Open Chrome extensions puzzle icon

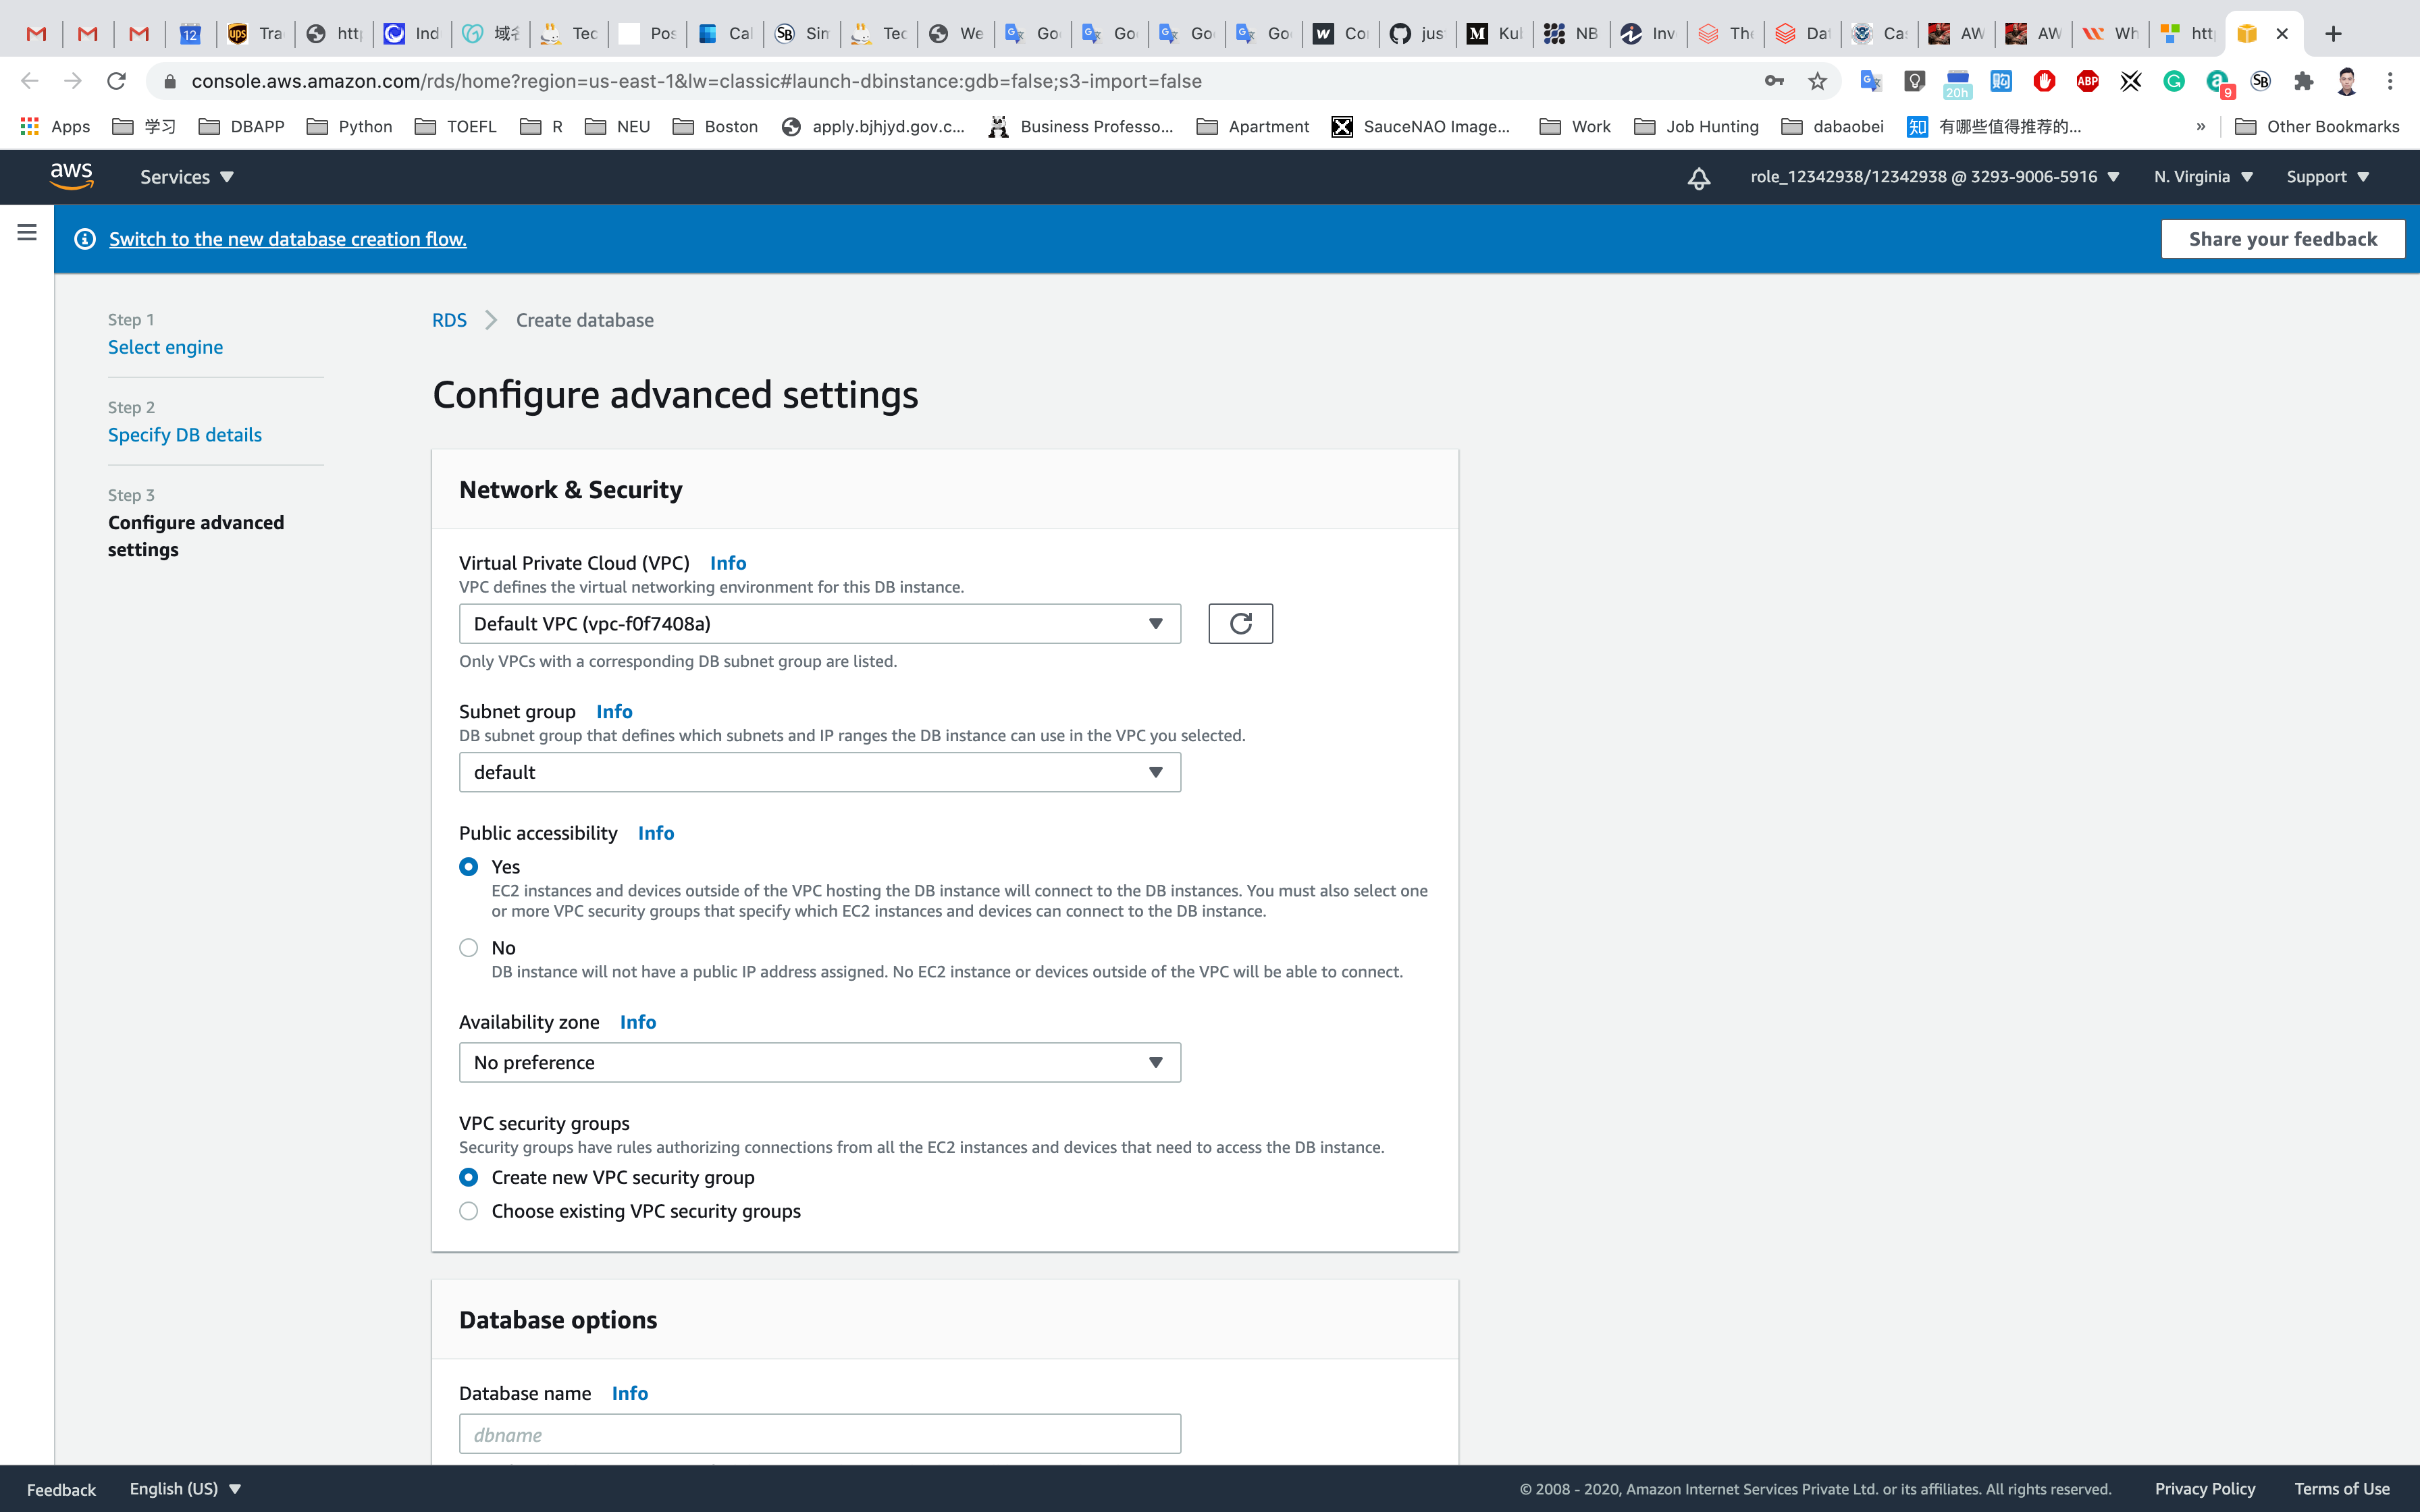[x=2304, y=81]
